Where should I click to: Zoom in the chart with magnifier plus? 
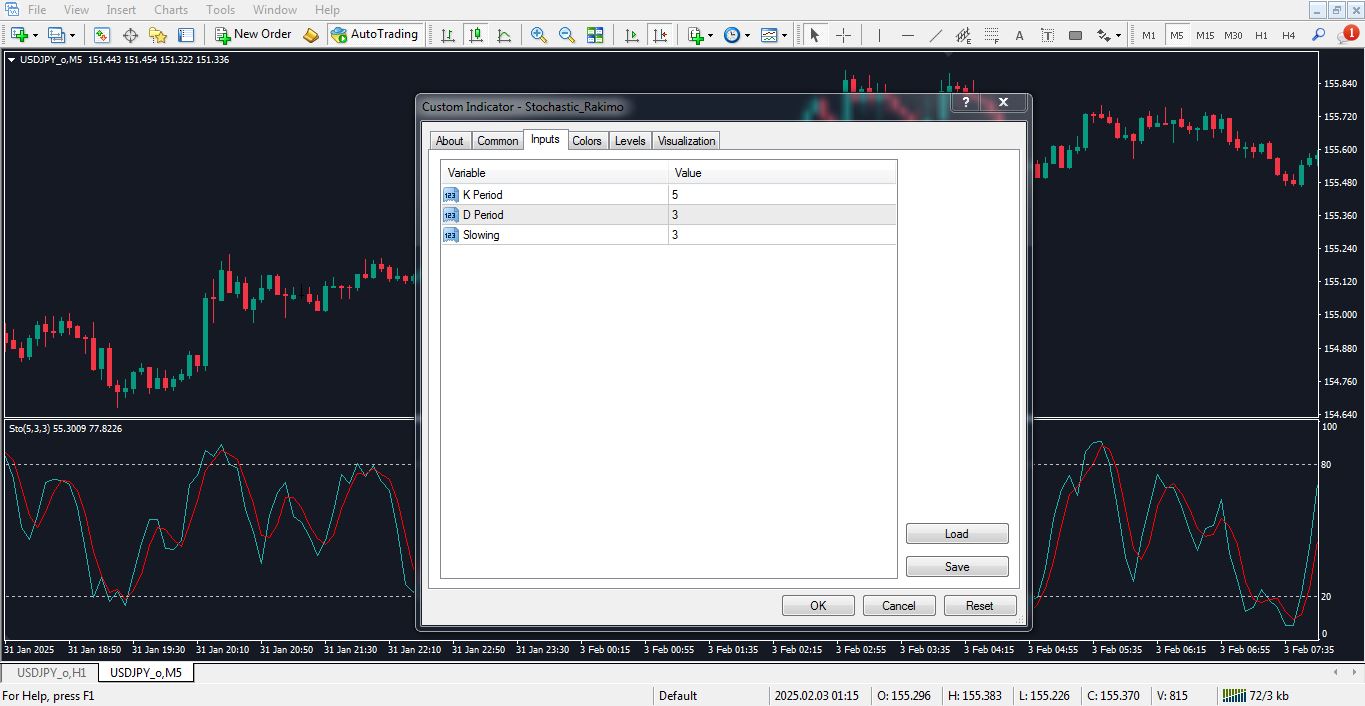click(539, 35)
